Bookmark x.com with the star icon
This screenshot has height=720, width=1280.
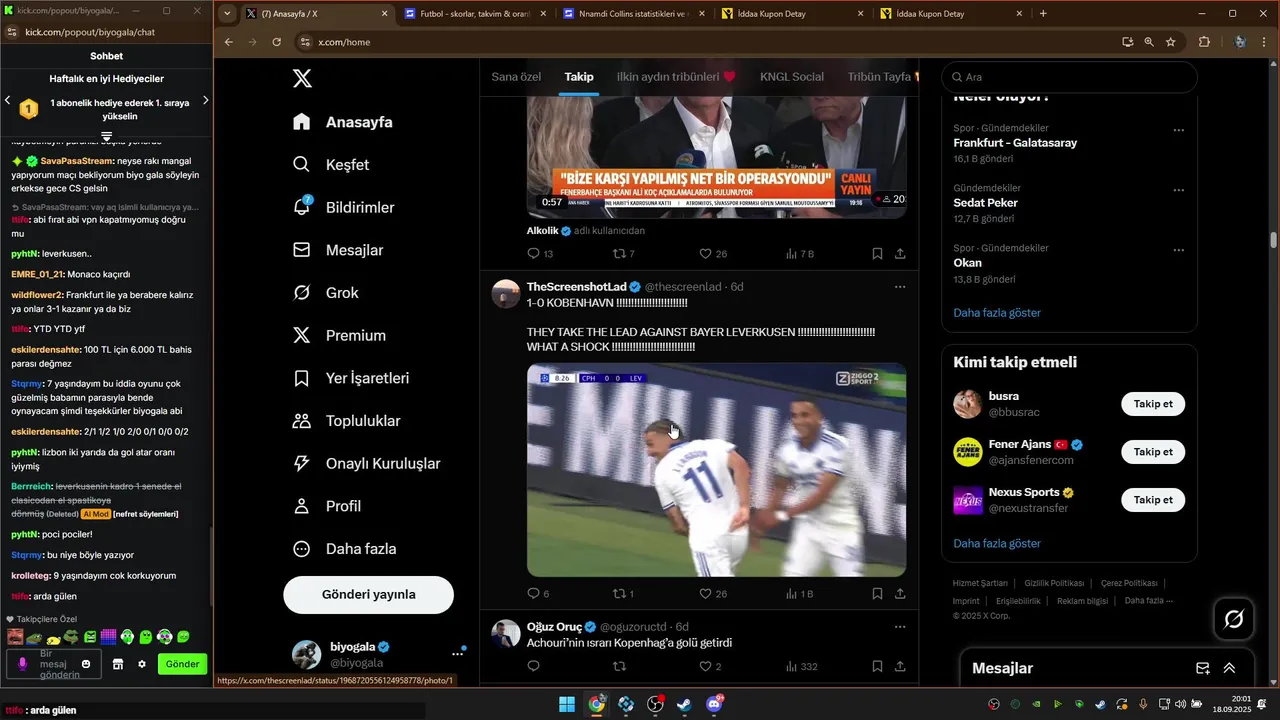point(1170,42)
